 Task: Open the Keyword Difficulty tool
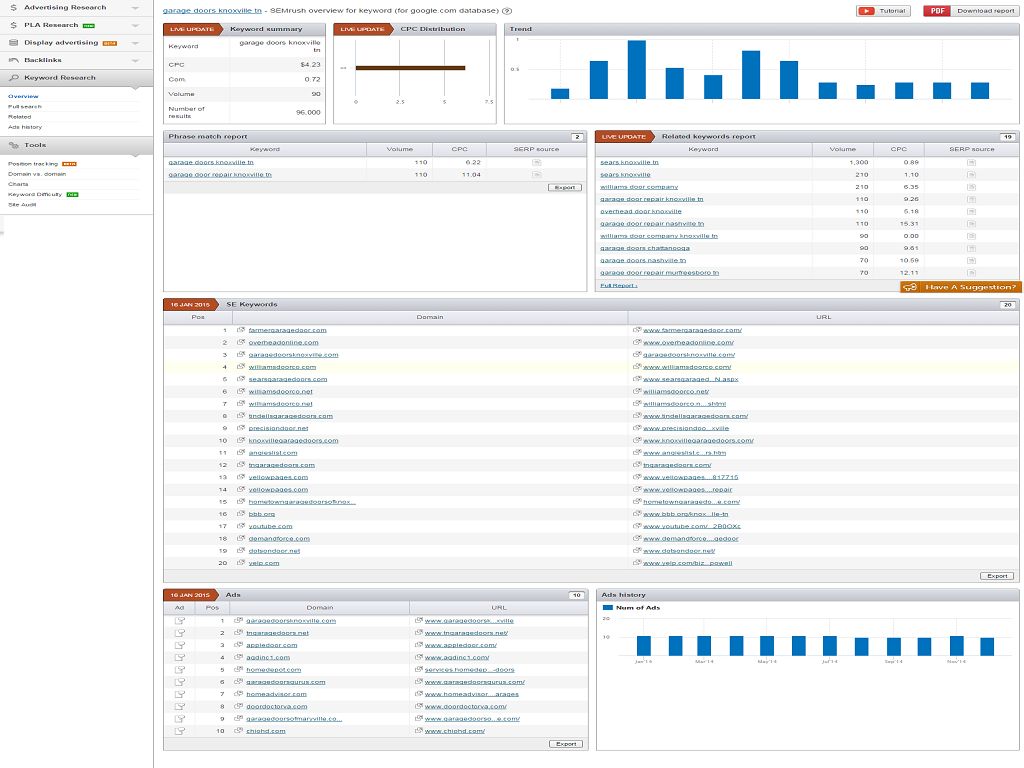click(x=35, y=195)
